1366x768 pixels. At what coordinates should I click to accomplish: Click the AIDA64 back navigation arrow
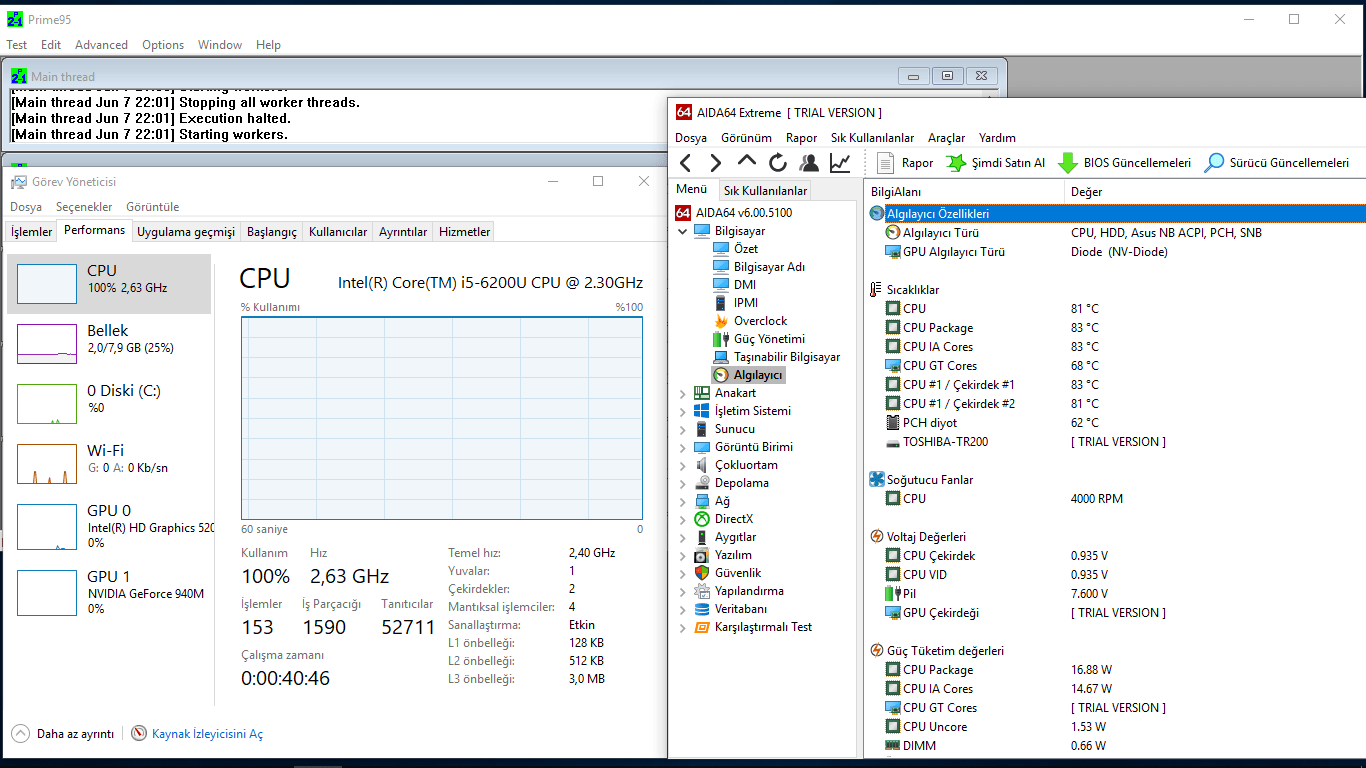pos(685,163)
